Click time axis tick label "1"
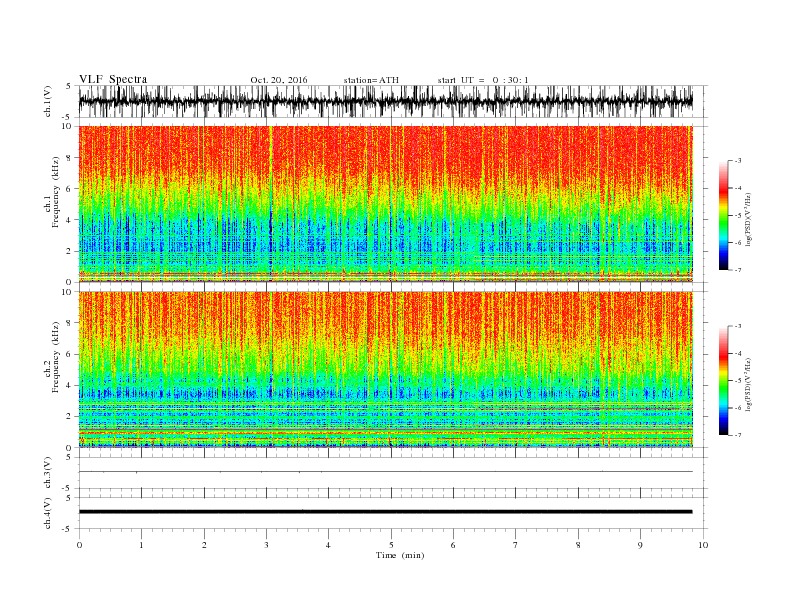The width and height of the screenshot is (792, 612). click(141, 545)
